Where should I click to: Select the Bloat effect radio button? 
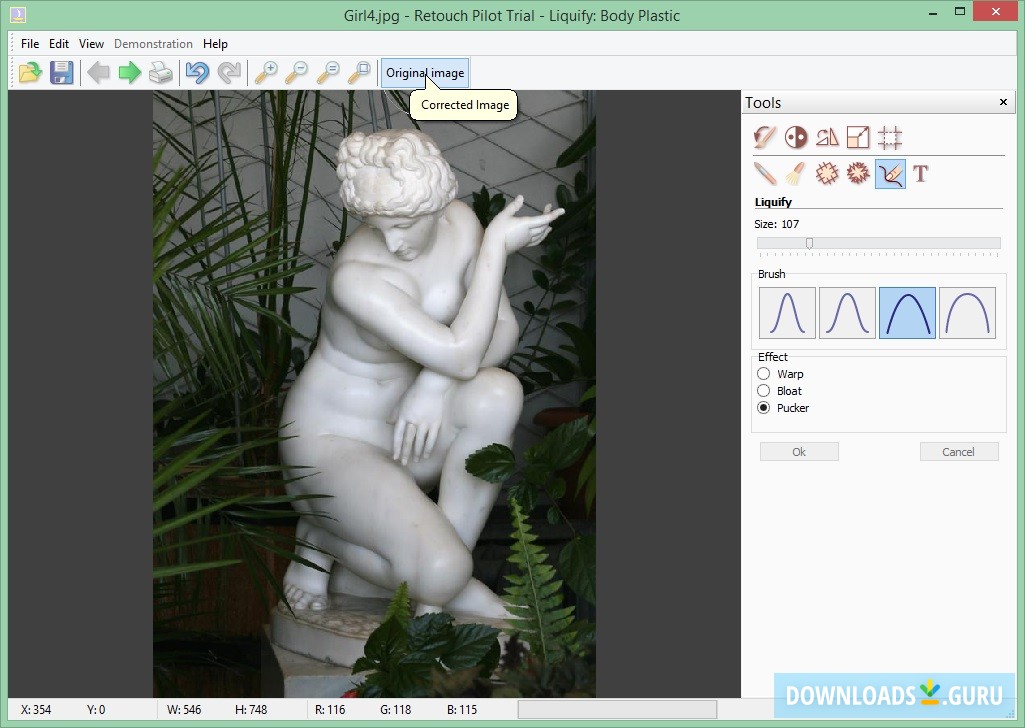coord(764,391)
